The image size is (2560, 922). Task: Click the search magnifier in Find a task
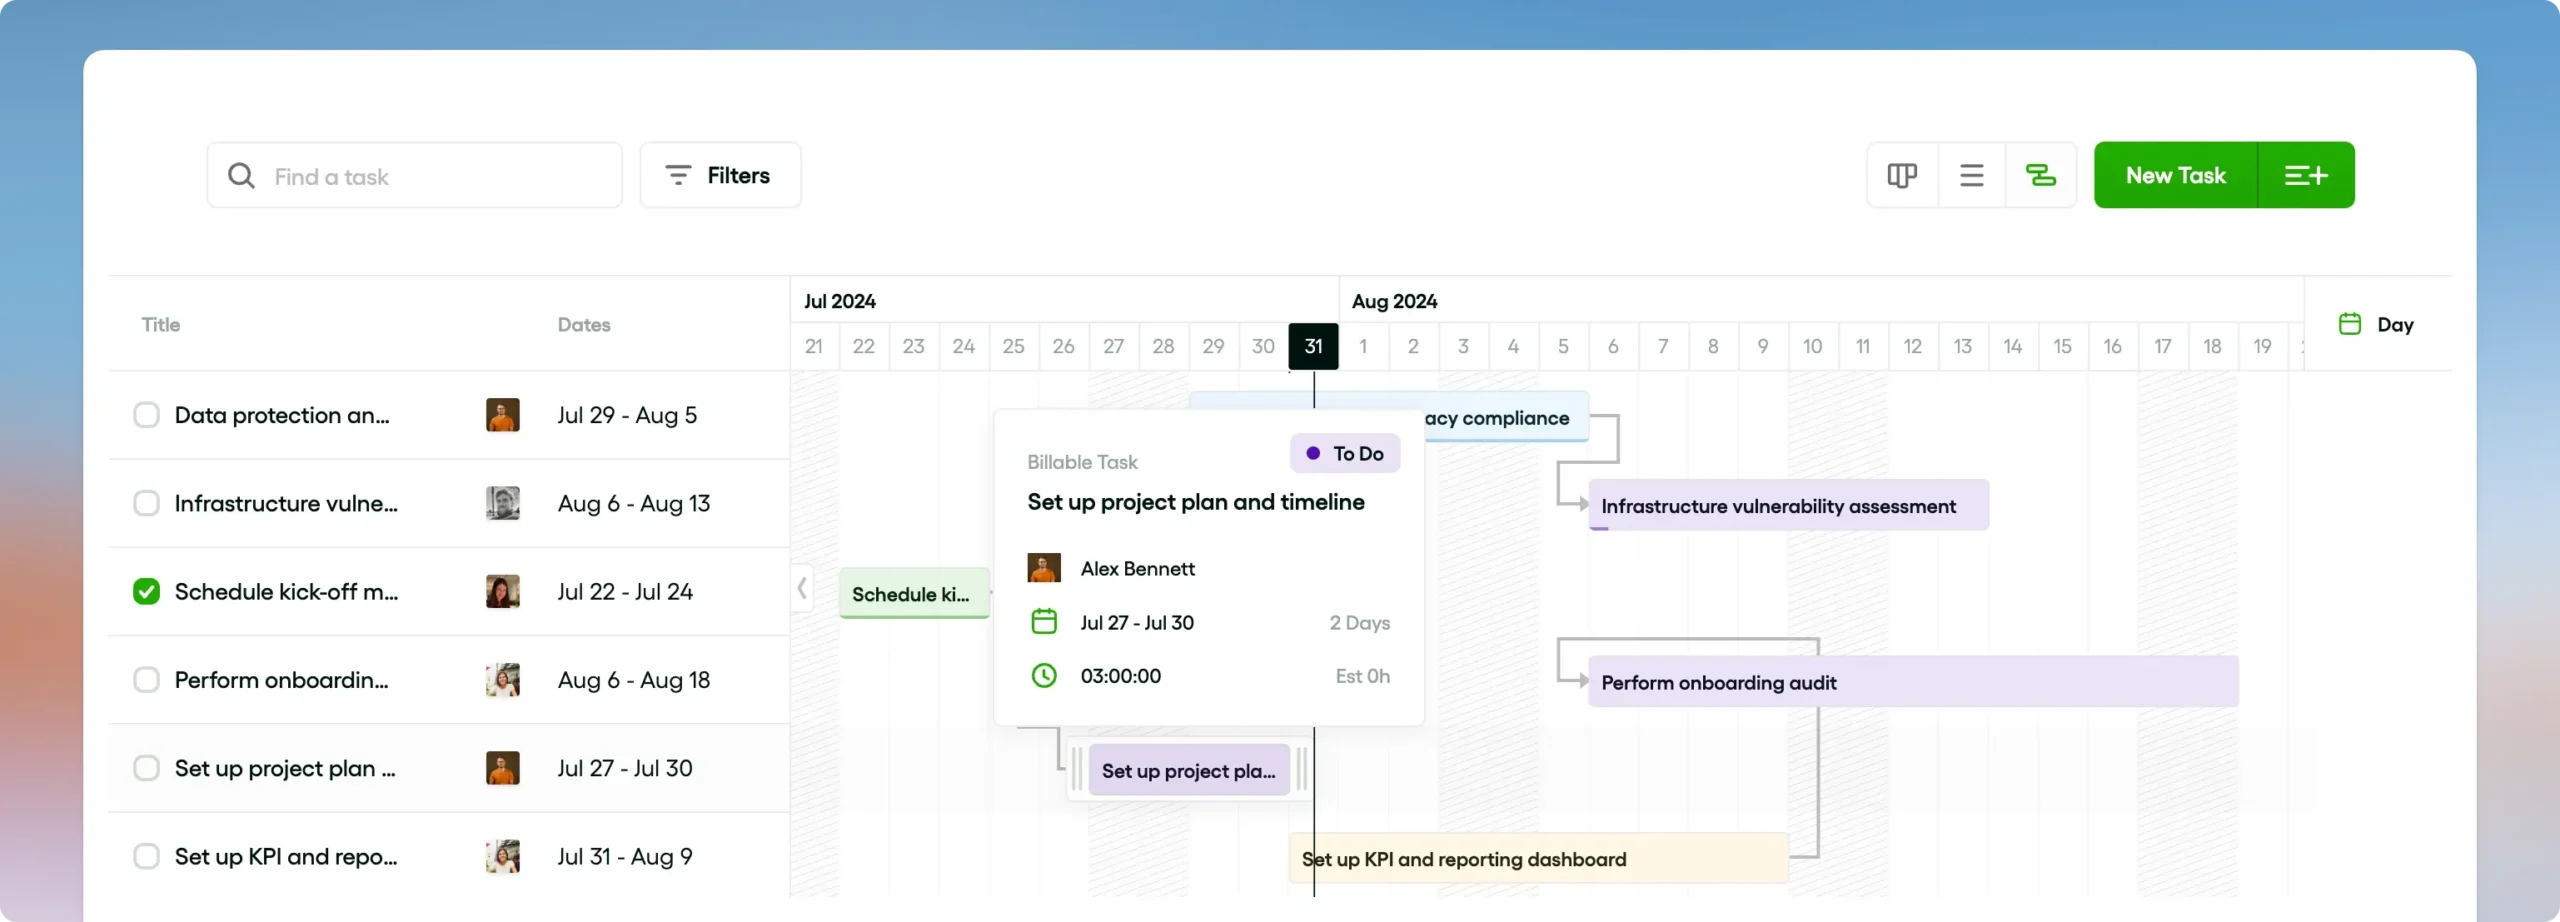pos(243,175)
